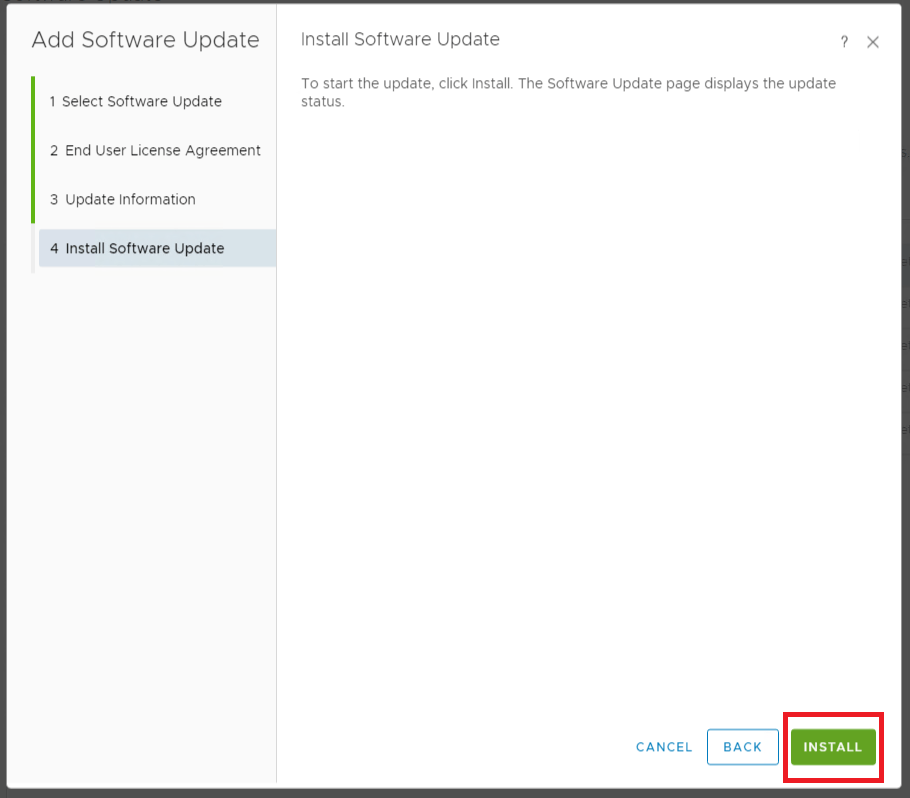Go to Select Software Update step
Viewport: 910px width, 798px height.
(x=141, y=101)
